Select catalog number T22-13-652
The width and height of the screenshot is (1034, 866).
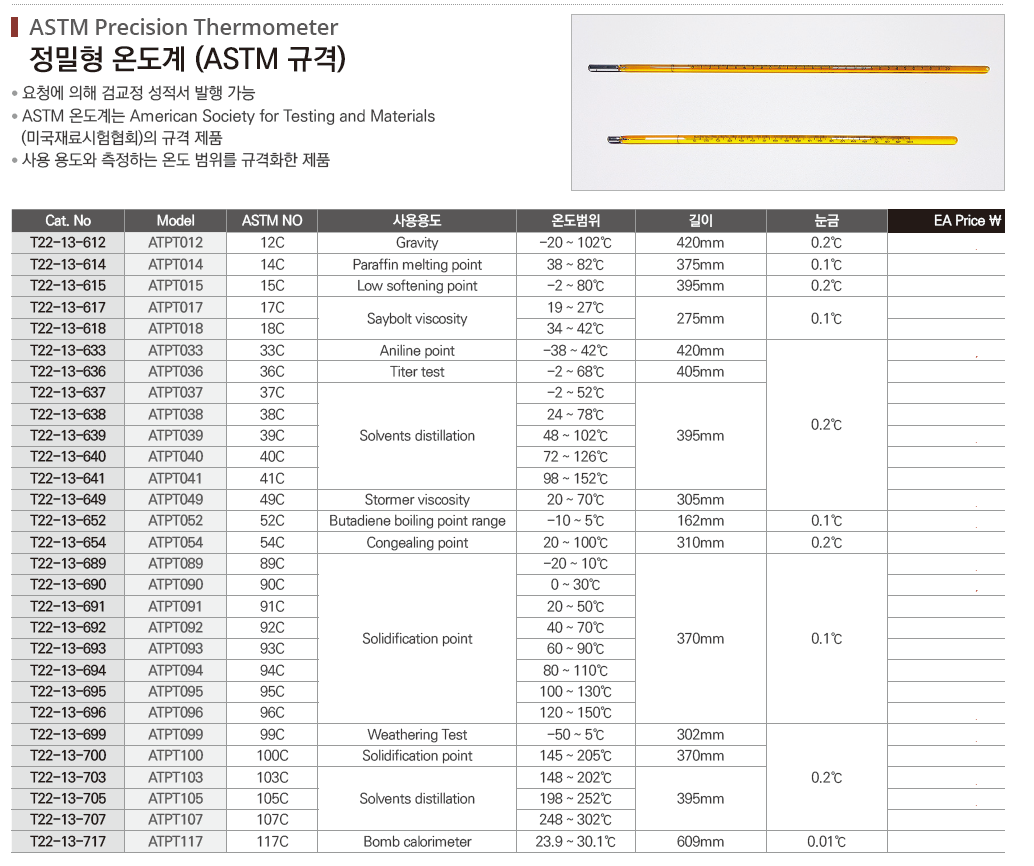68,520
